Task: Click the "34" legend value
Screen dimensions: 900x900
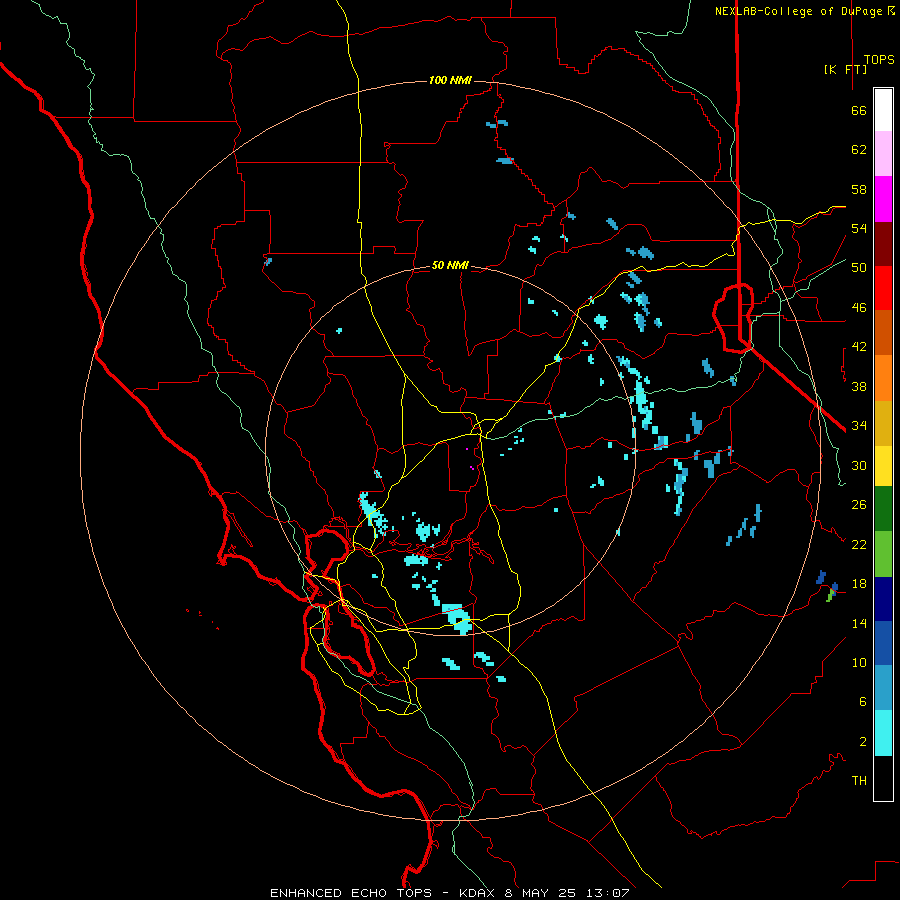Action: (x=859, y=425)
